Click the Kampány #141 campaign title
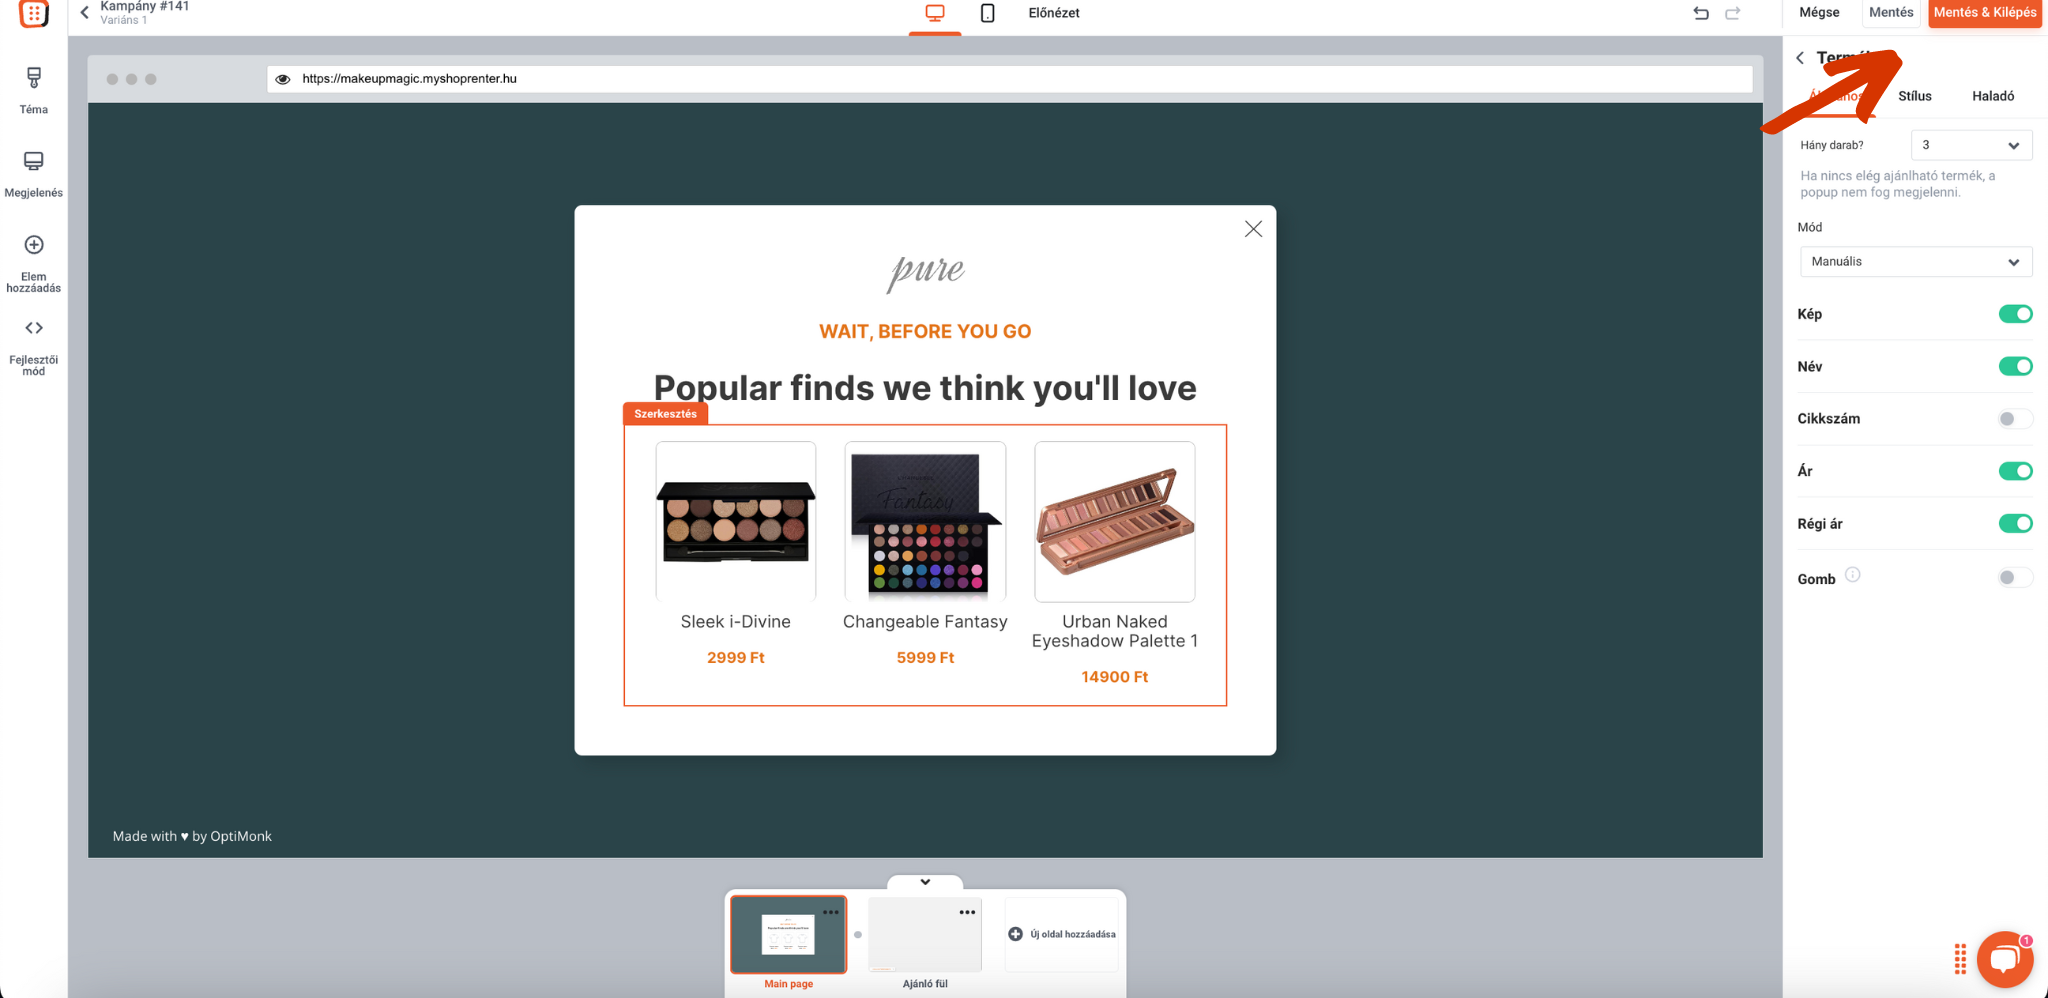2048x998 pixels. tap(145, 6)
